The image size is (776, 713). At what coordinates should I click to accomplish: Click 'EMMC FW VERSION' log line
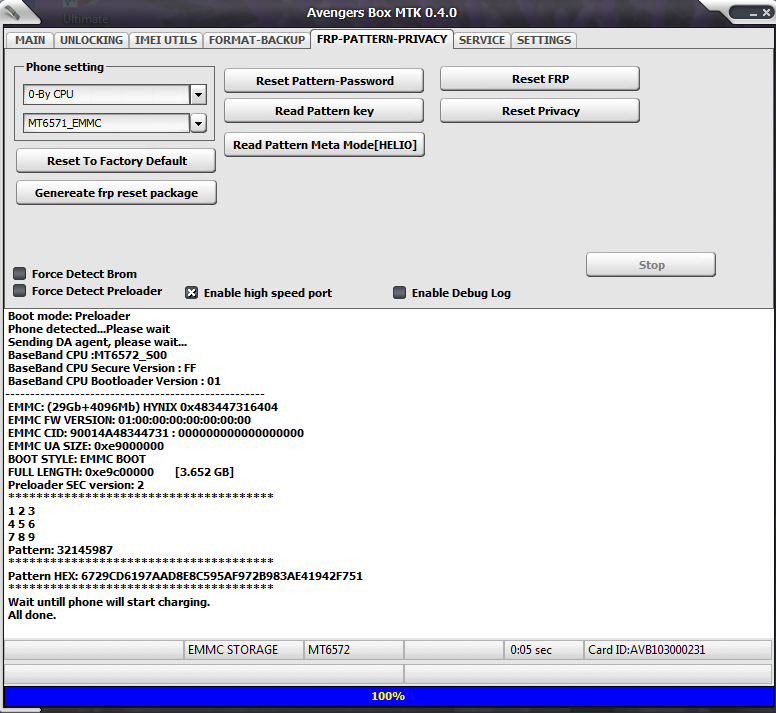(x=129, y=420)
